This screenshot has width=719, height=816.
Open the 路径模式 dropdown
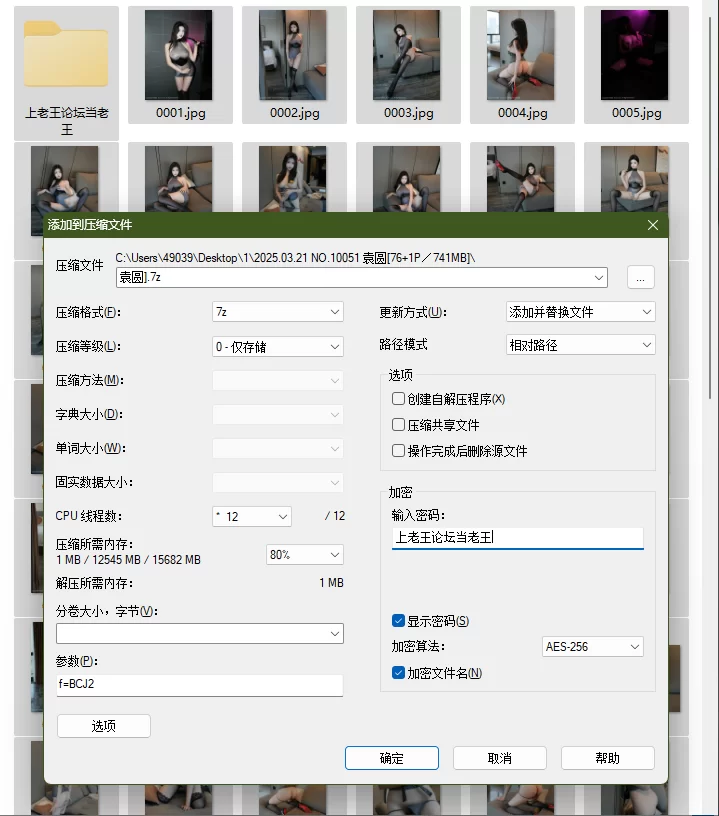pos(581,345)
